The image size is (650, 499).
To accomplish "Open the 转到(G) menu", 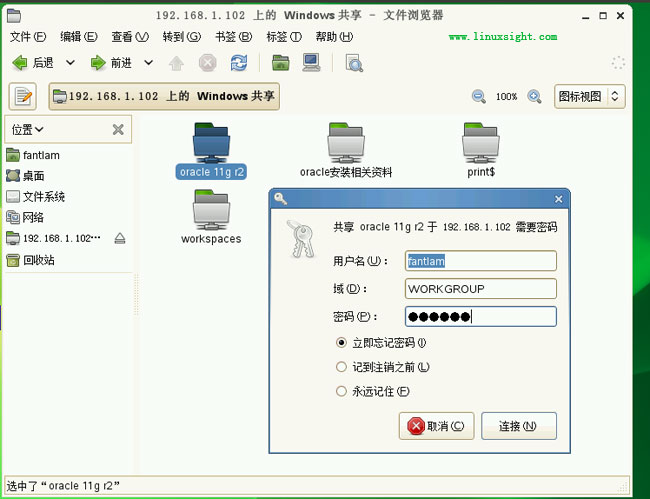I will pos(182,37).
